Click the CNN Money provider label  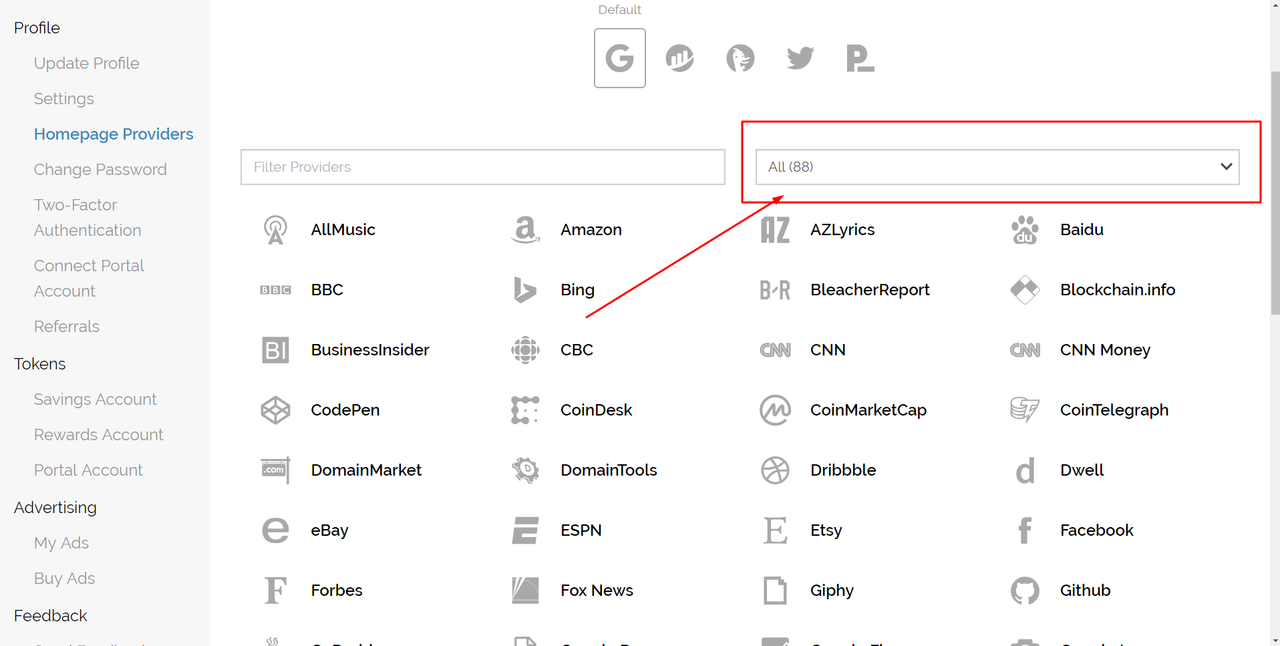tap(1105, 350)
